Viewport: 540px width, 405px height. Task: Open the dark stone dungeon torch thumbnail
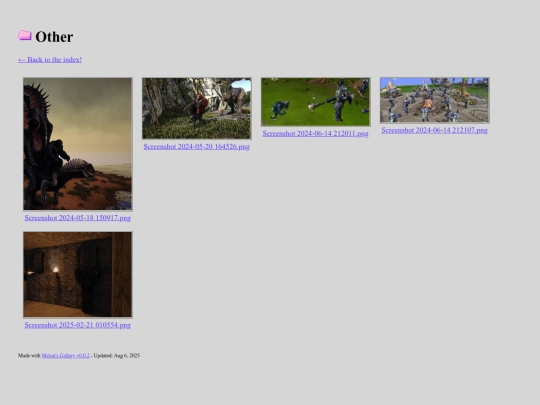point(77,274)
